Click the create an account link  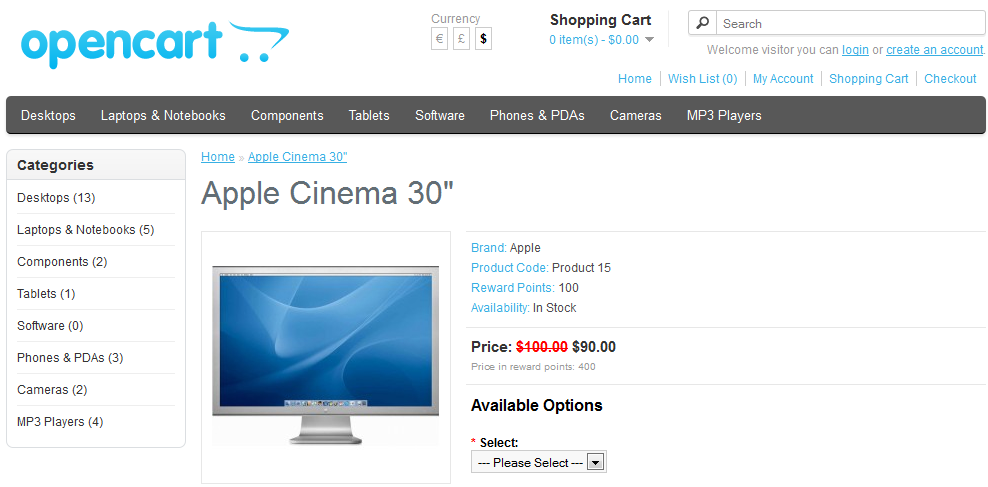(x=934, y=50)
